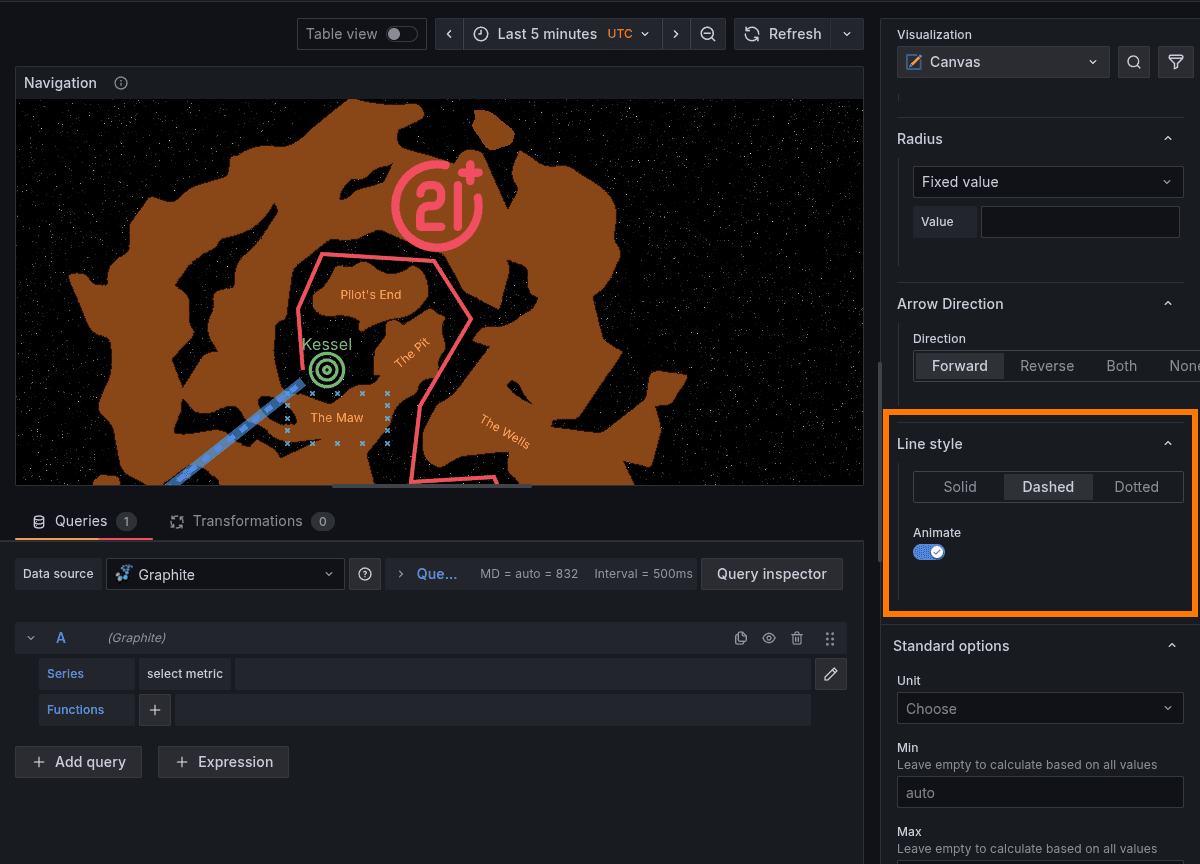The image size is (1200, 864).
Task: Zoom out the time range with magnifier icon
Action: [x=708, y=33]
